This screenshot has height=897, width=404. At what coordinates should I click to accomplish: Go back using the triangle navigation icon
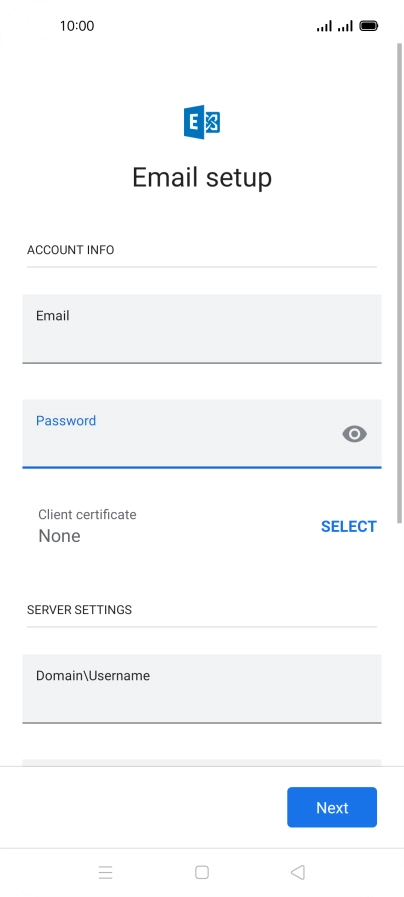pyautogui.click(x=298, y=872)
